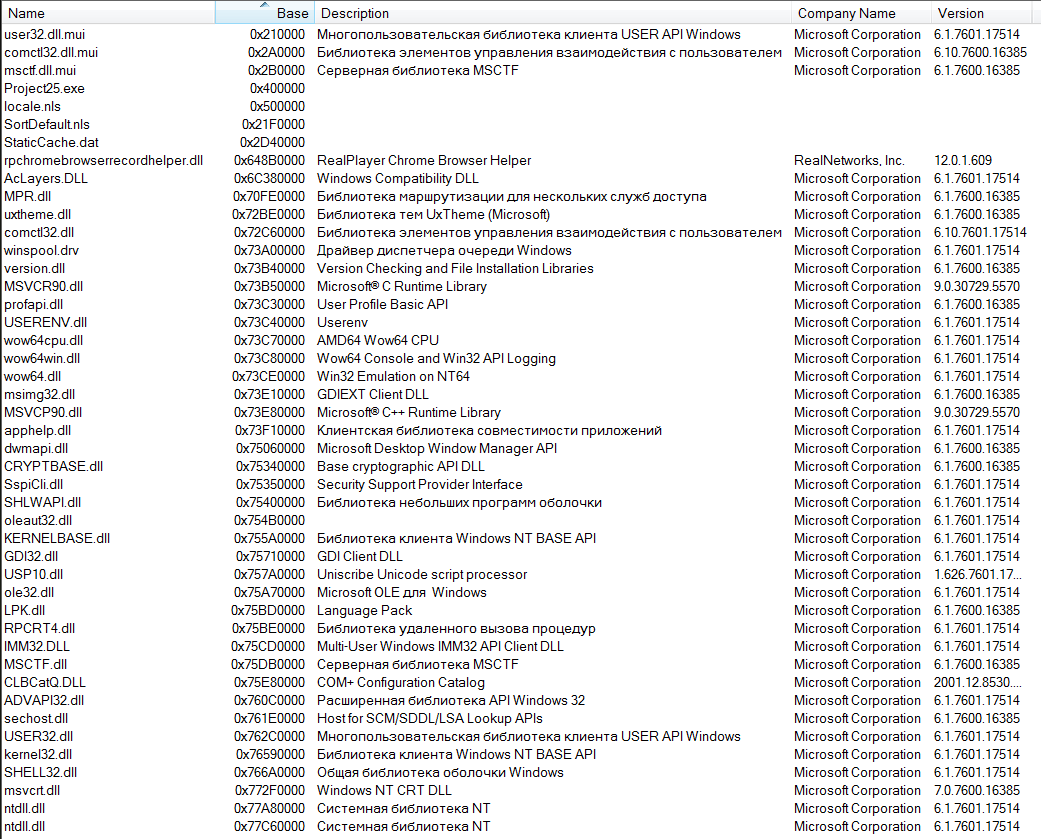Select comctl32.dll module entry
Viewport: 1041px width, 839px height.
520,232
